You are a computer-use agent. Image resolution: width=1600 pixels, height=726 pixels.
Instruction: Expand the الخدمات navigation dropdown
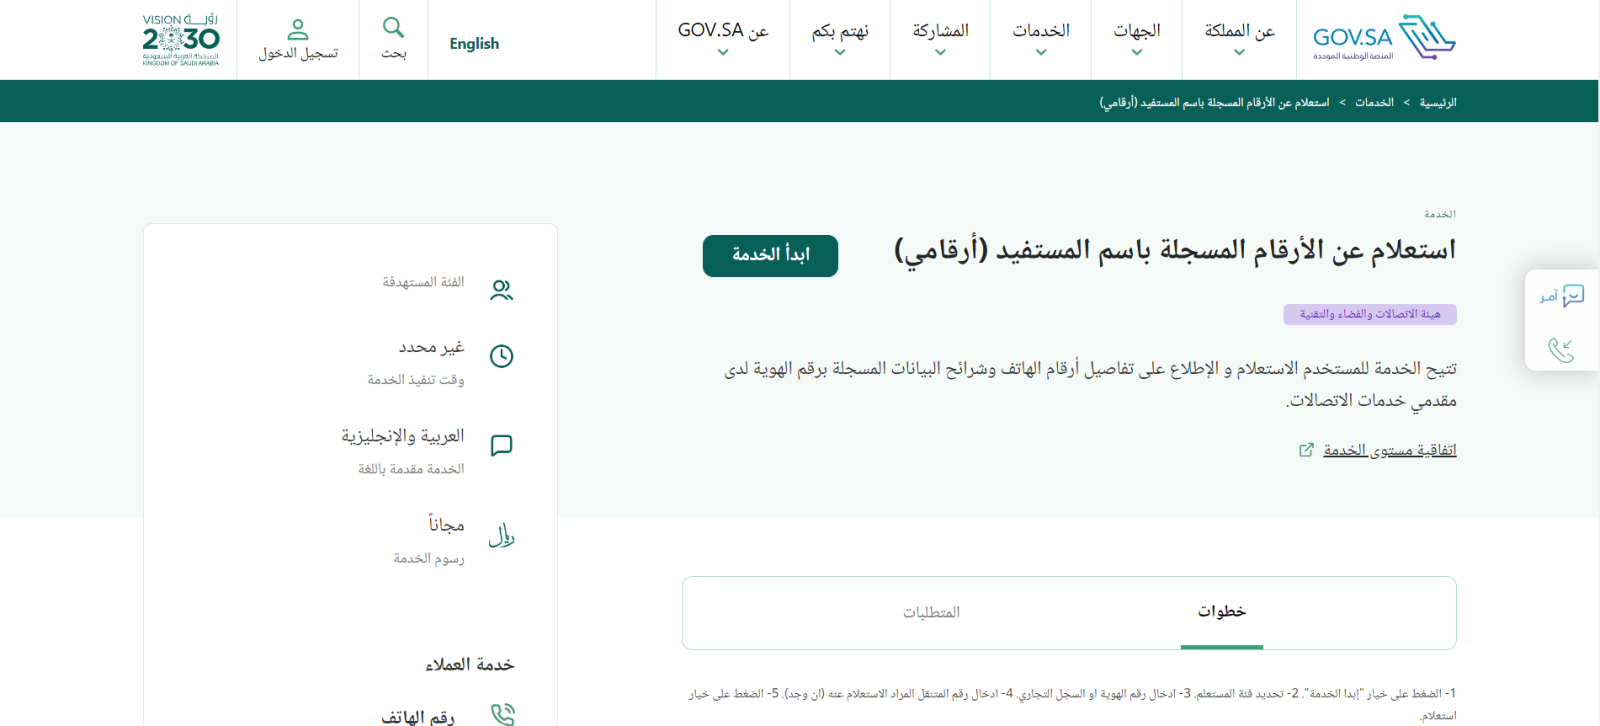pos(1040,40)
